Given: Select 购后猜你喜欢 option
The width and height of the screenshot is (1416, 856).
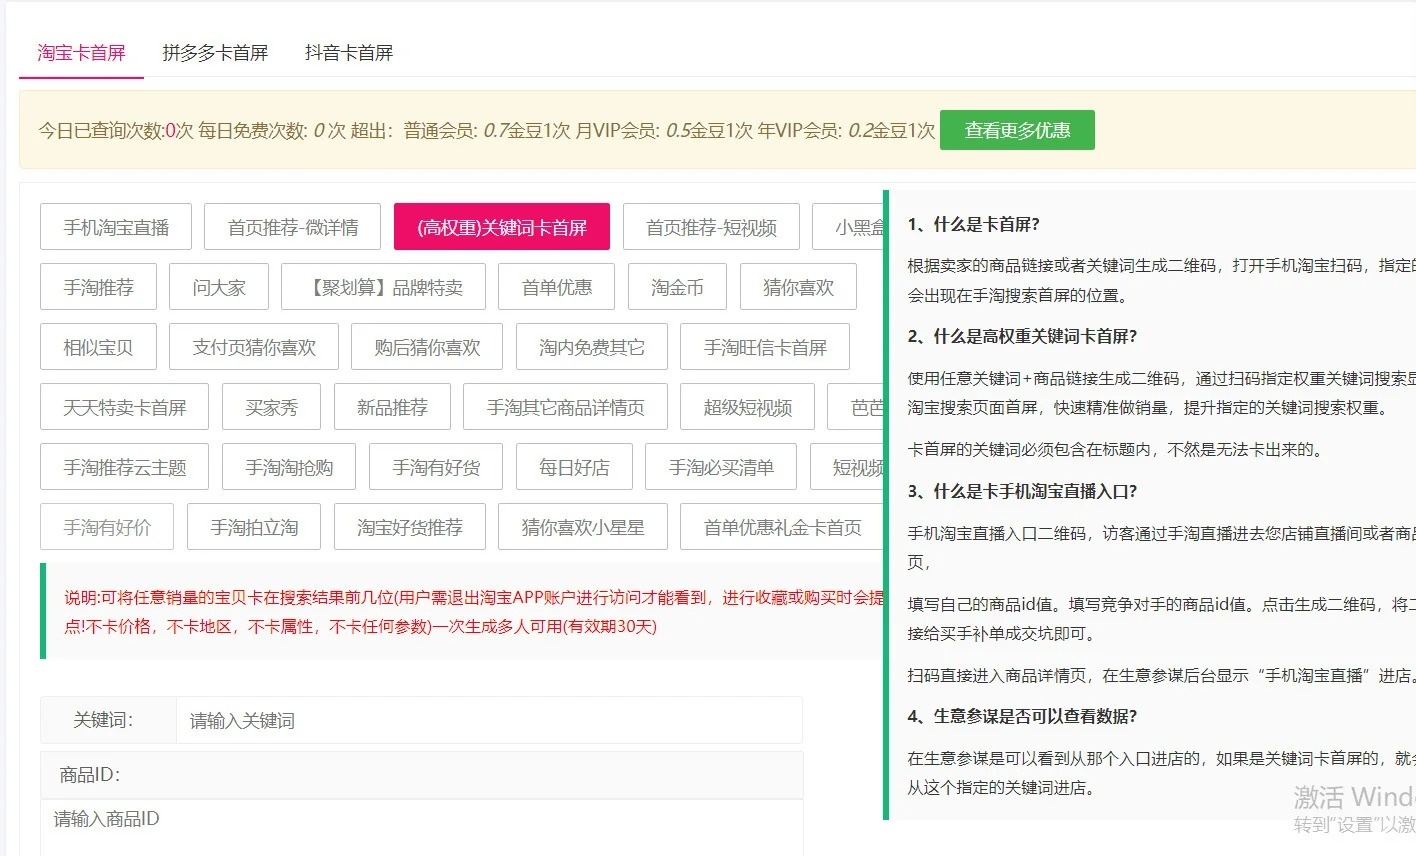Looking at the screenshot, I should 427,347.
